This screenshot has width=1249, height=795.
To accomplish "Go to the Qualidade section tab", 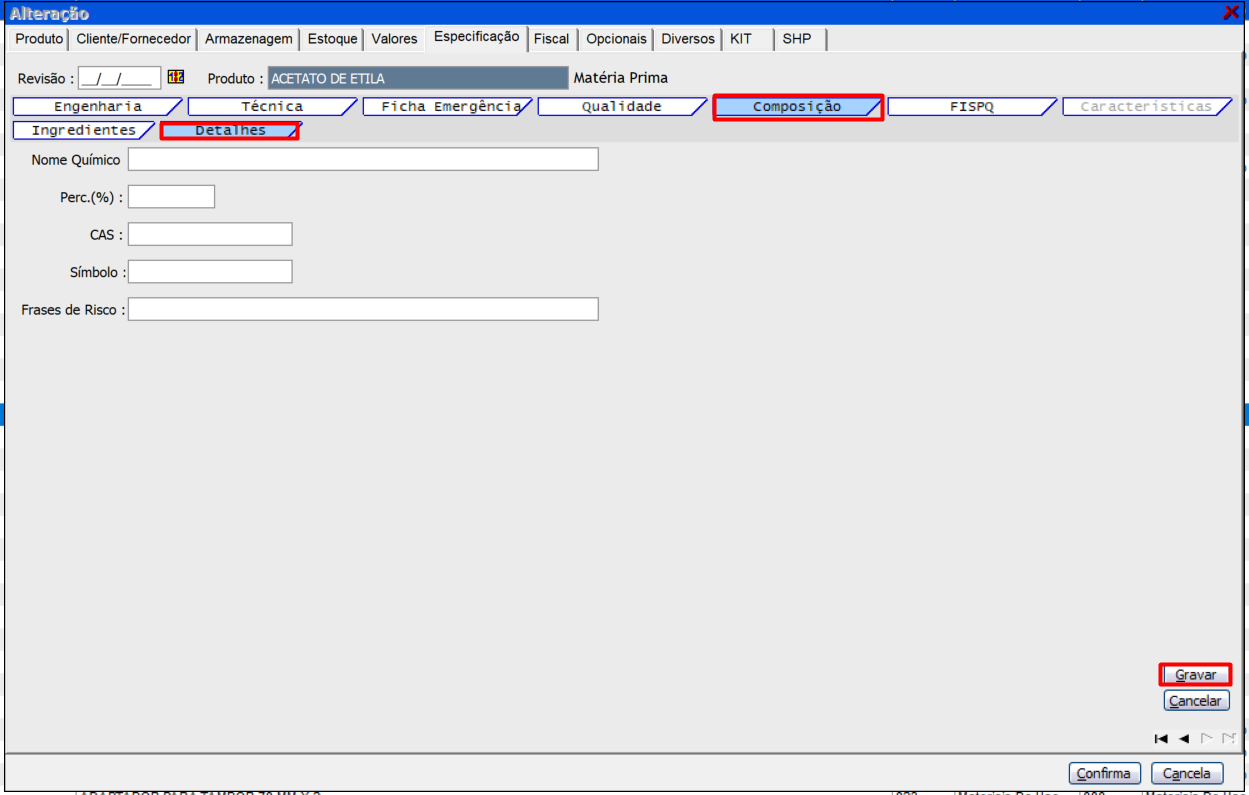I will coord(621,107).
